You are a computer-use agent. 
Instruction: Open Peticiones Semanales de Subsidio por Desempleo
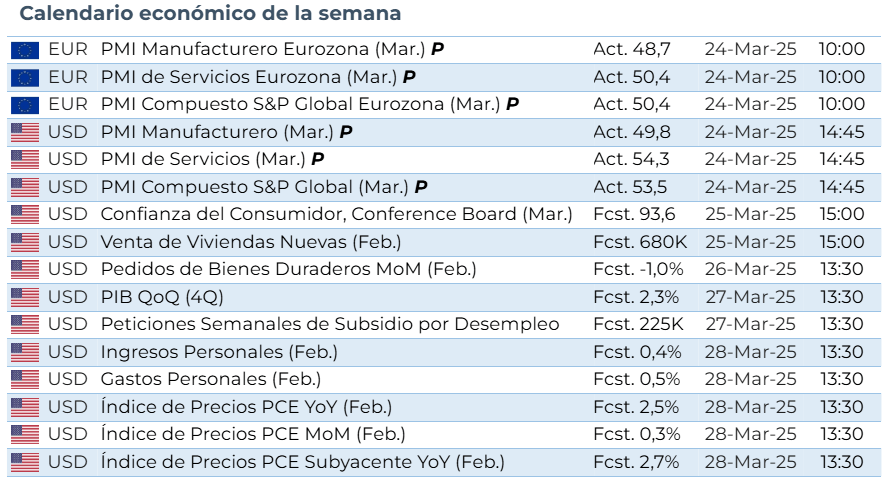coord(330,324)
